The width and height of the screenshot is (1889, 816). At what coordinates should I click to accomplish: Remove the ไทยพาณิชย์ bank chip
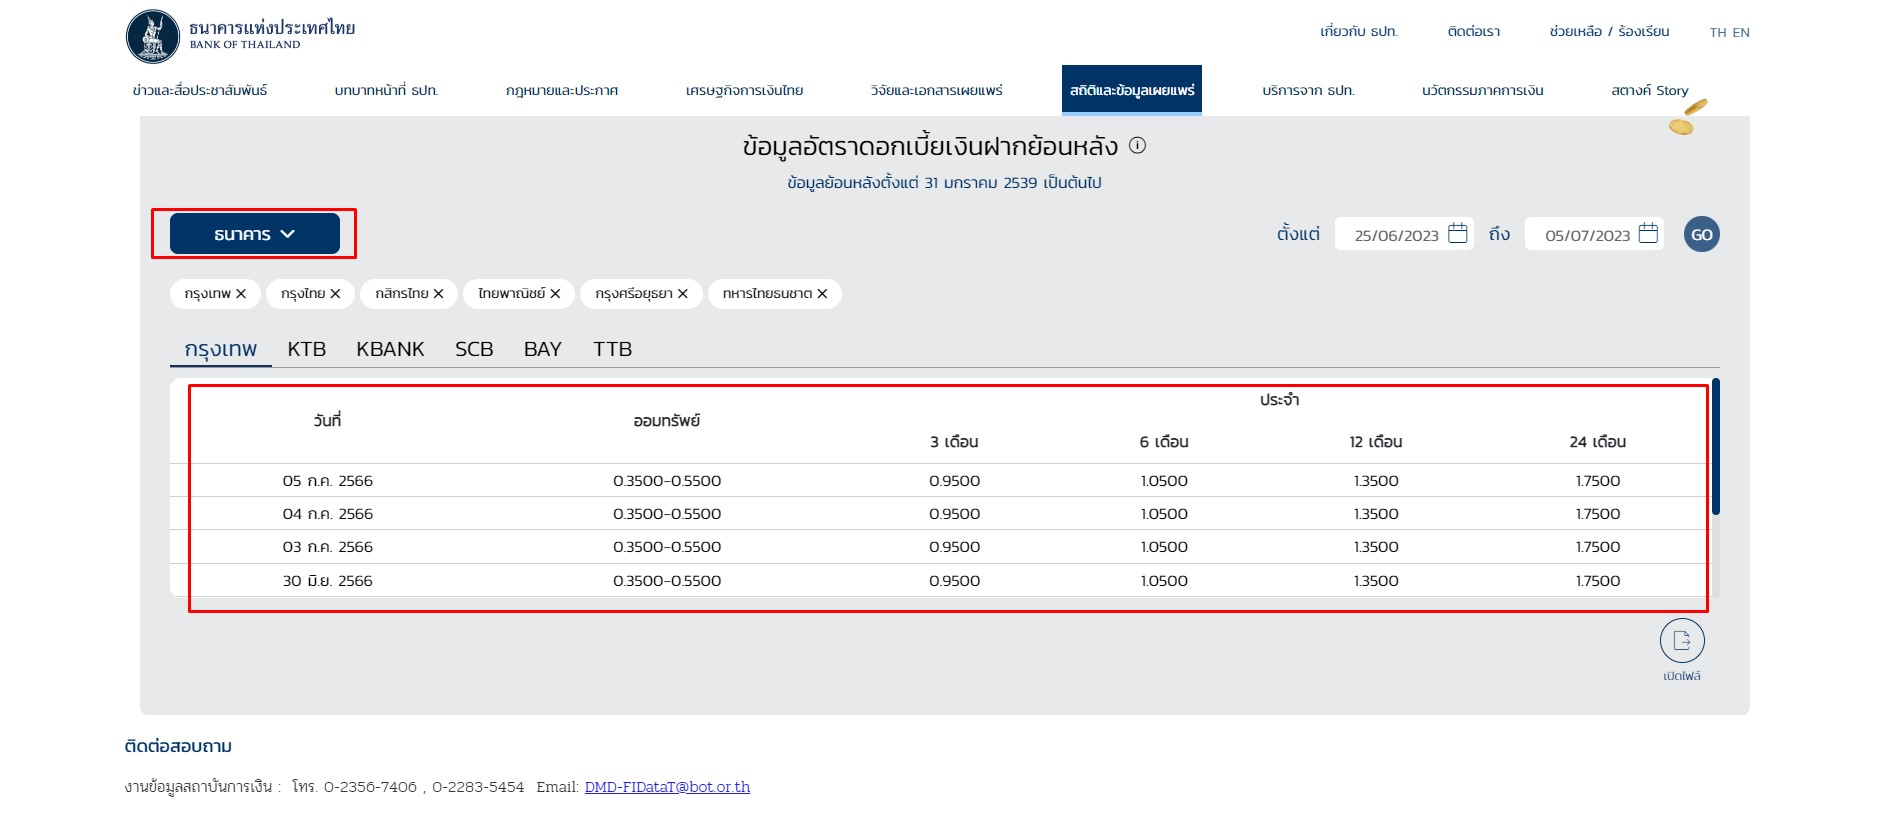pos(555,294)
